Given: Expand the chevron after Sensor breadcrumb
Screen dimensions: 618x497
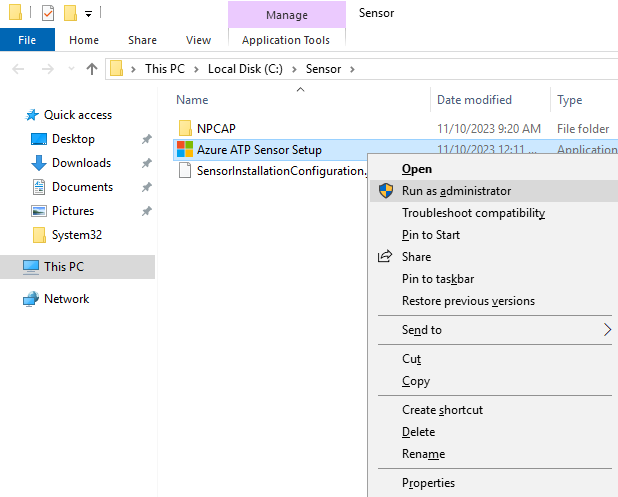Looking at the screenshot, I should point(352,70).
